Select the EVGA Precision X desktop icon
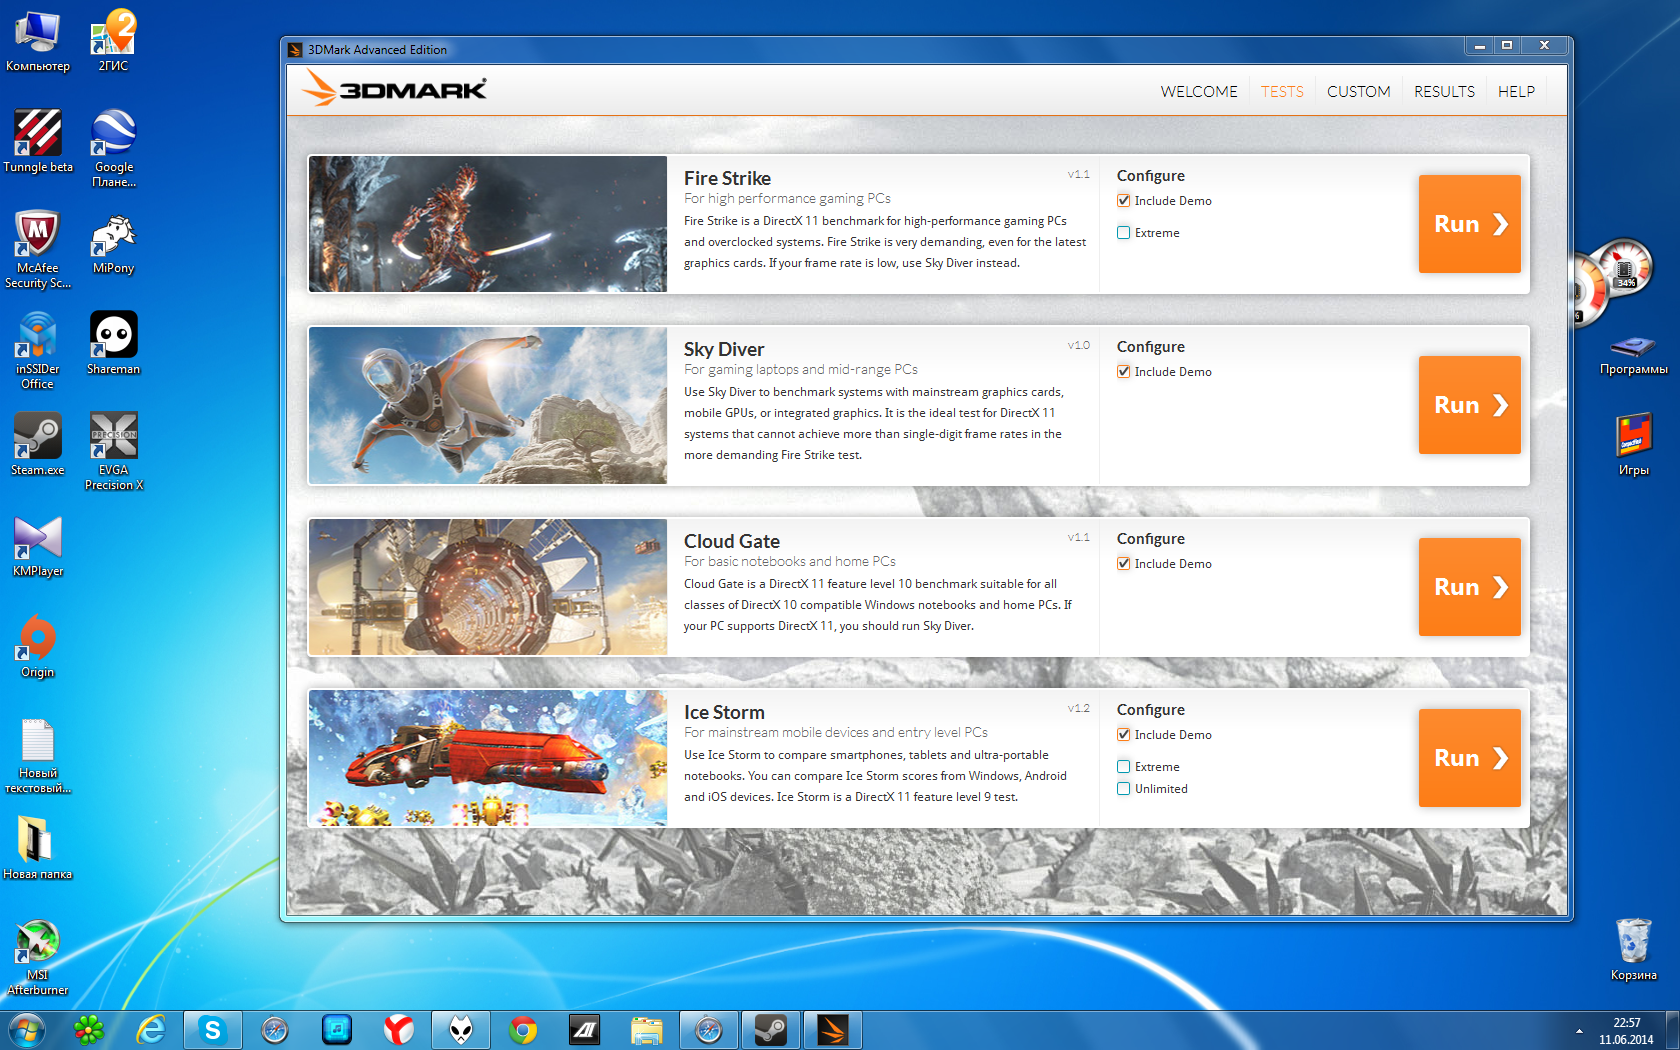The image size is (1680, 1050). [x=113, y=452]
